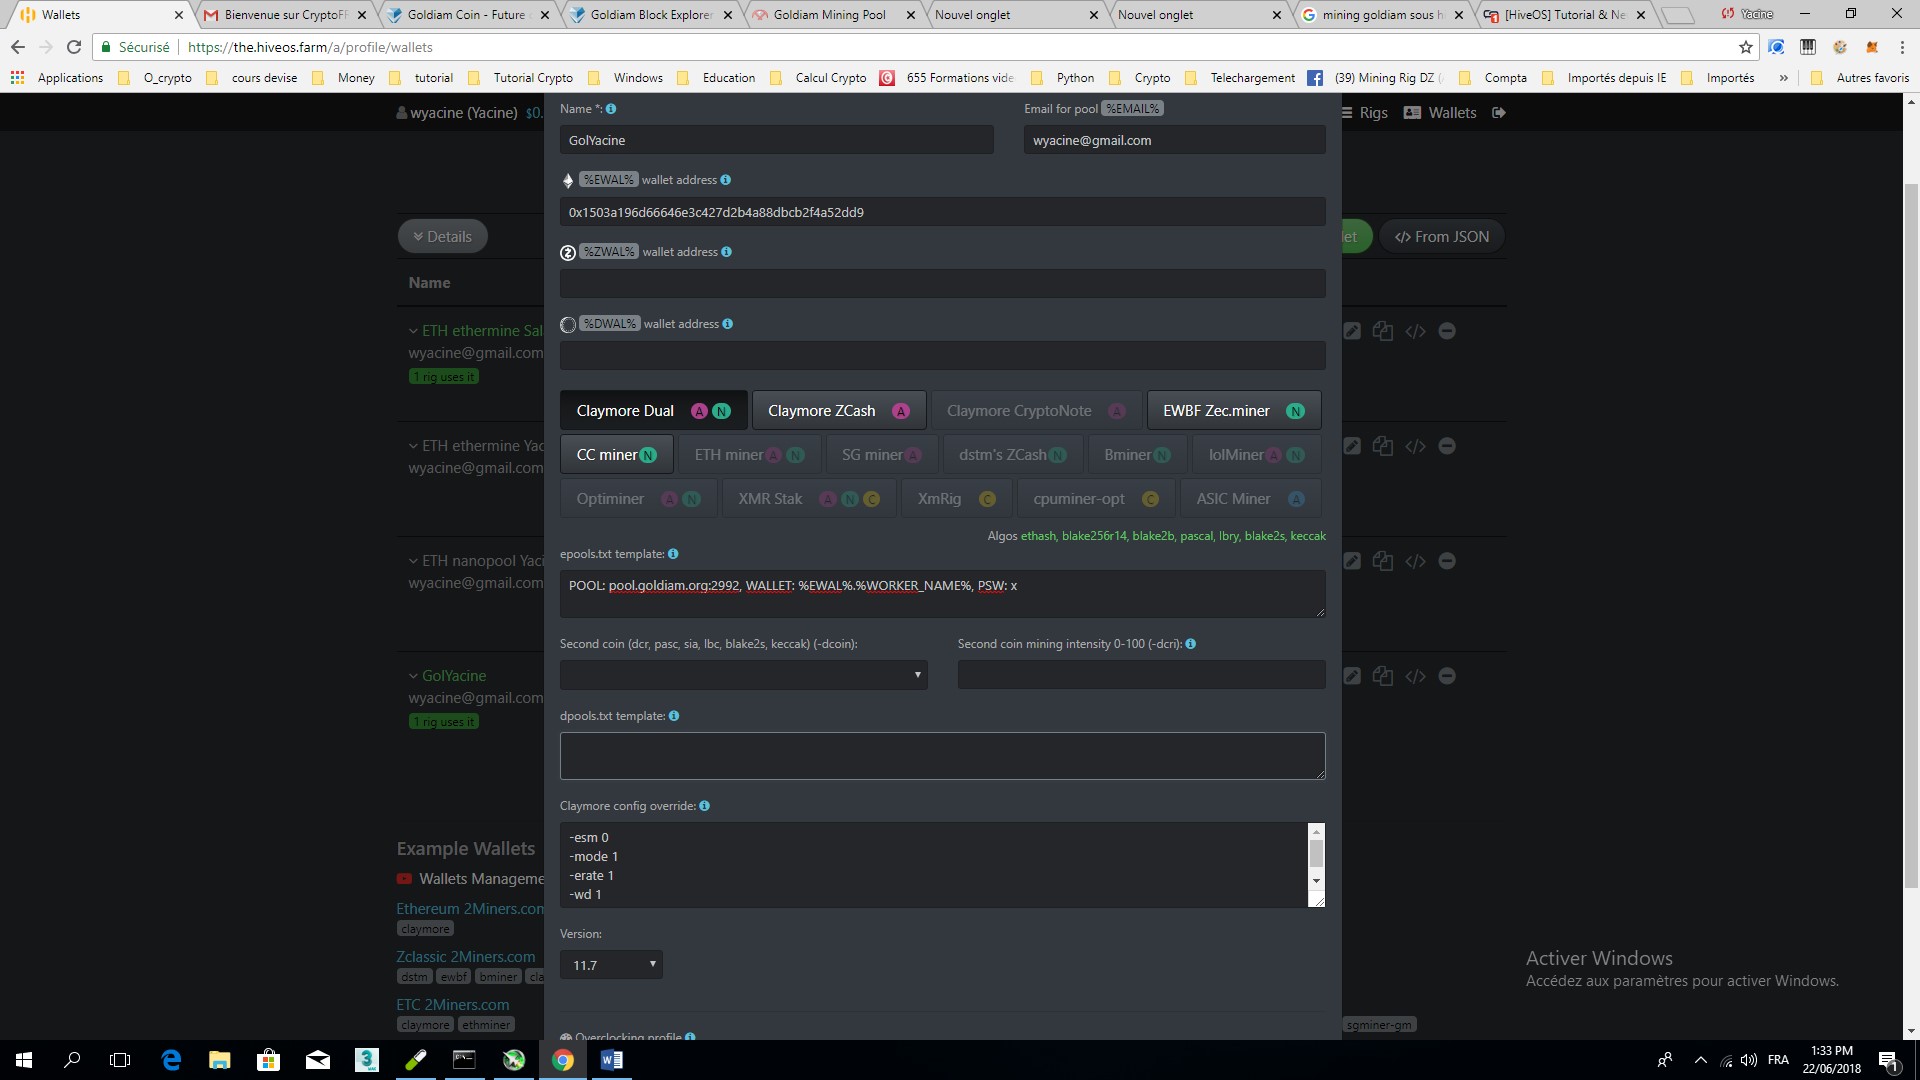Open Word from the taskbar
1920x1080 pixels.
tap(612, 1060)
